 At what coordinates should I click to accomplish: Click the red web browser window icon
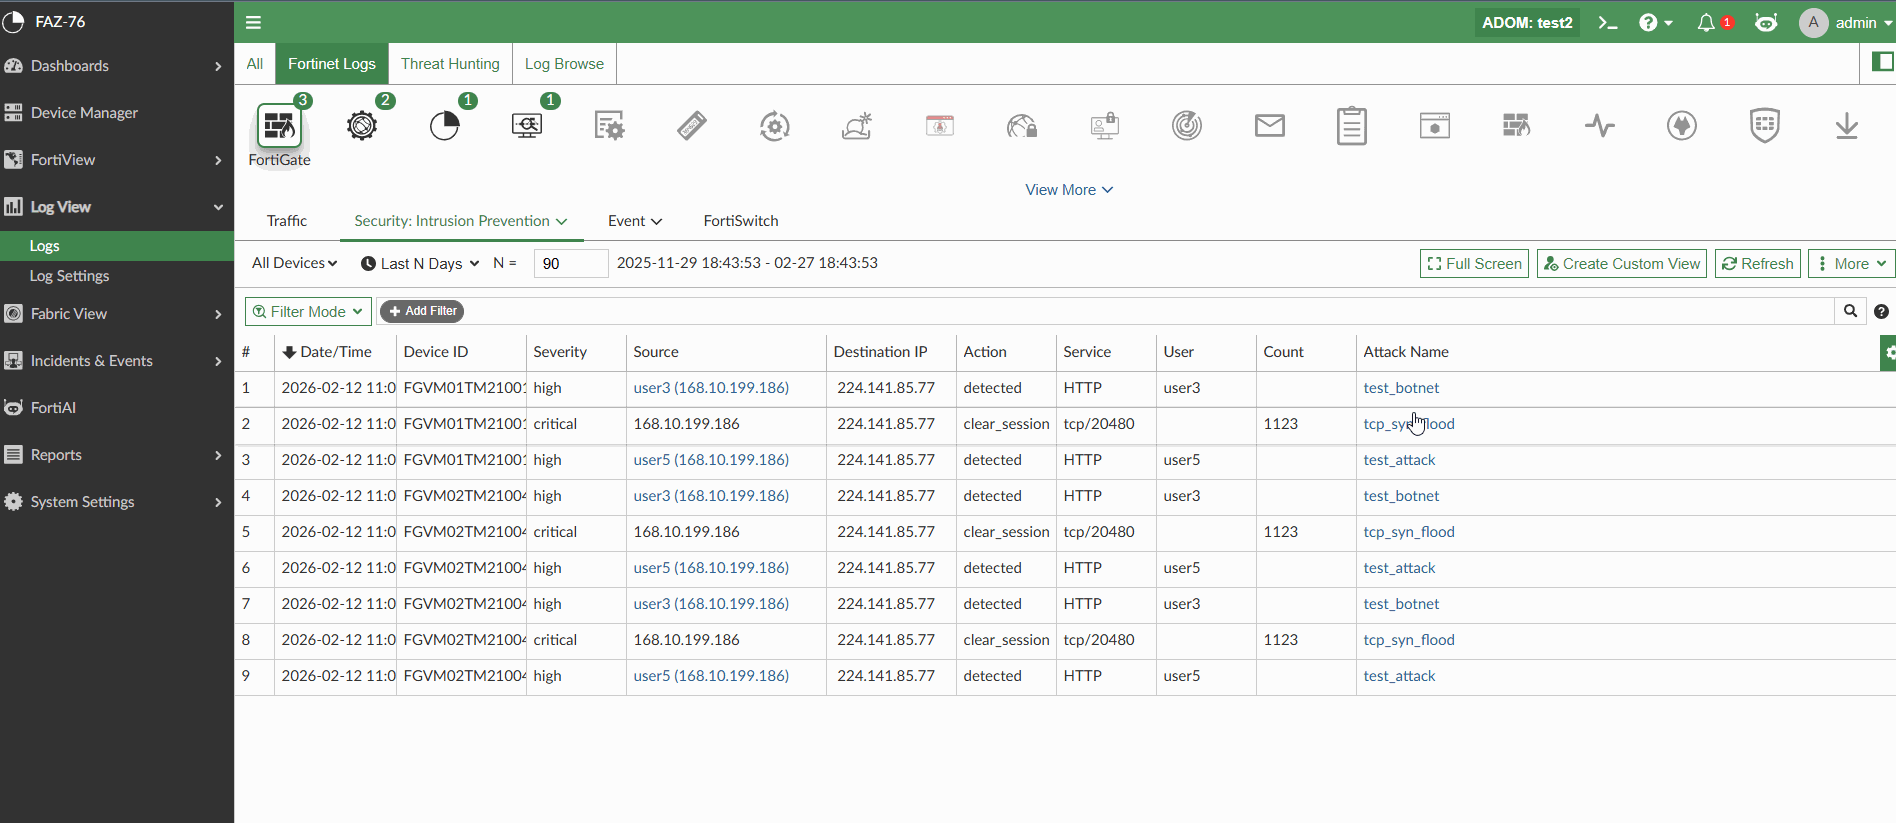point(940,126)
